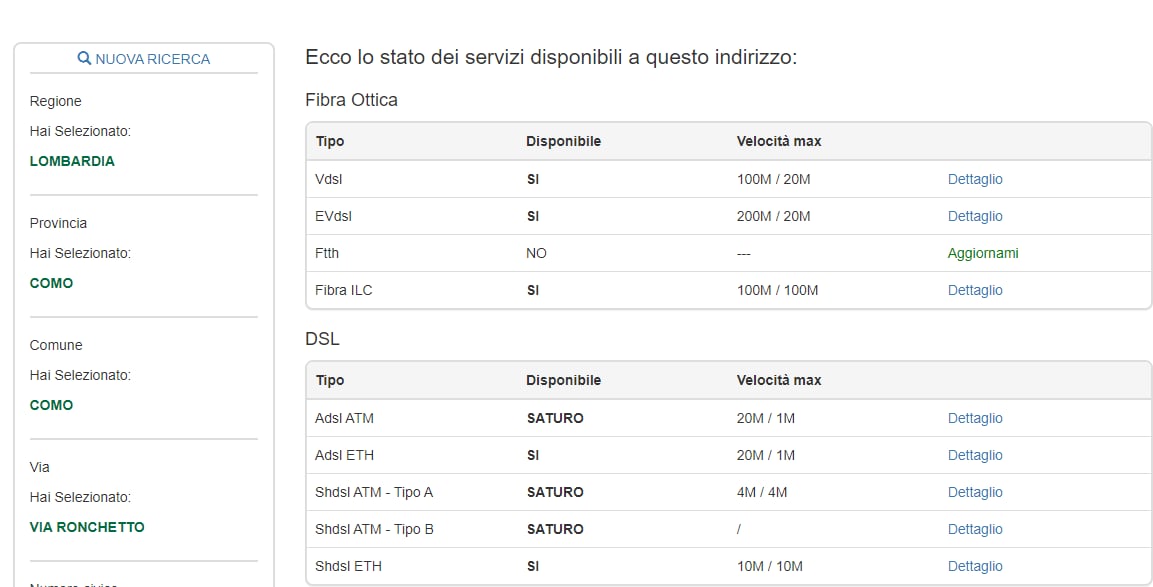Open the Nuova Ricerca search link

click(x=152, y=59)
